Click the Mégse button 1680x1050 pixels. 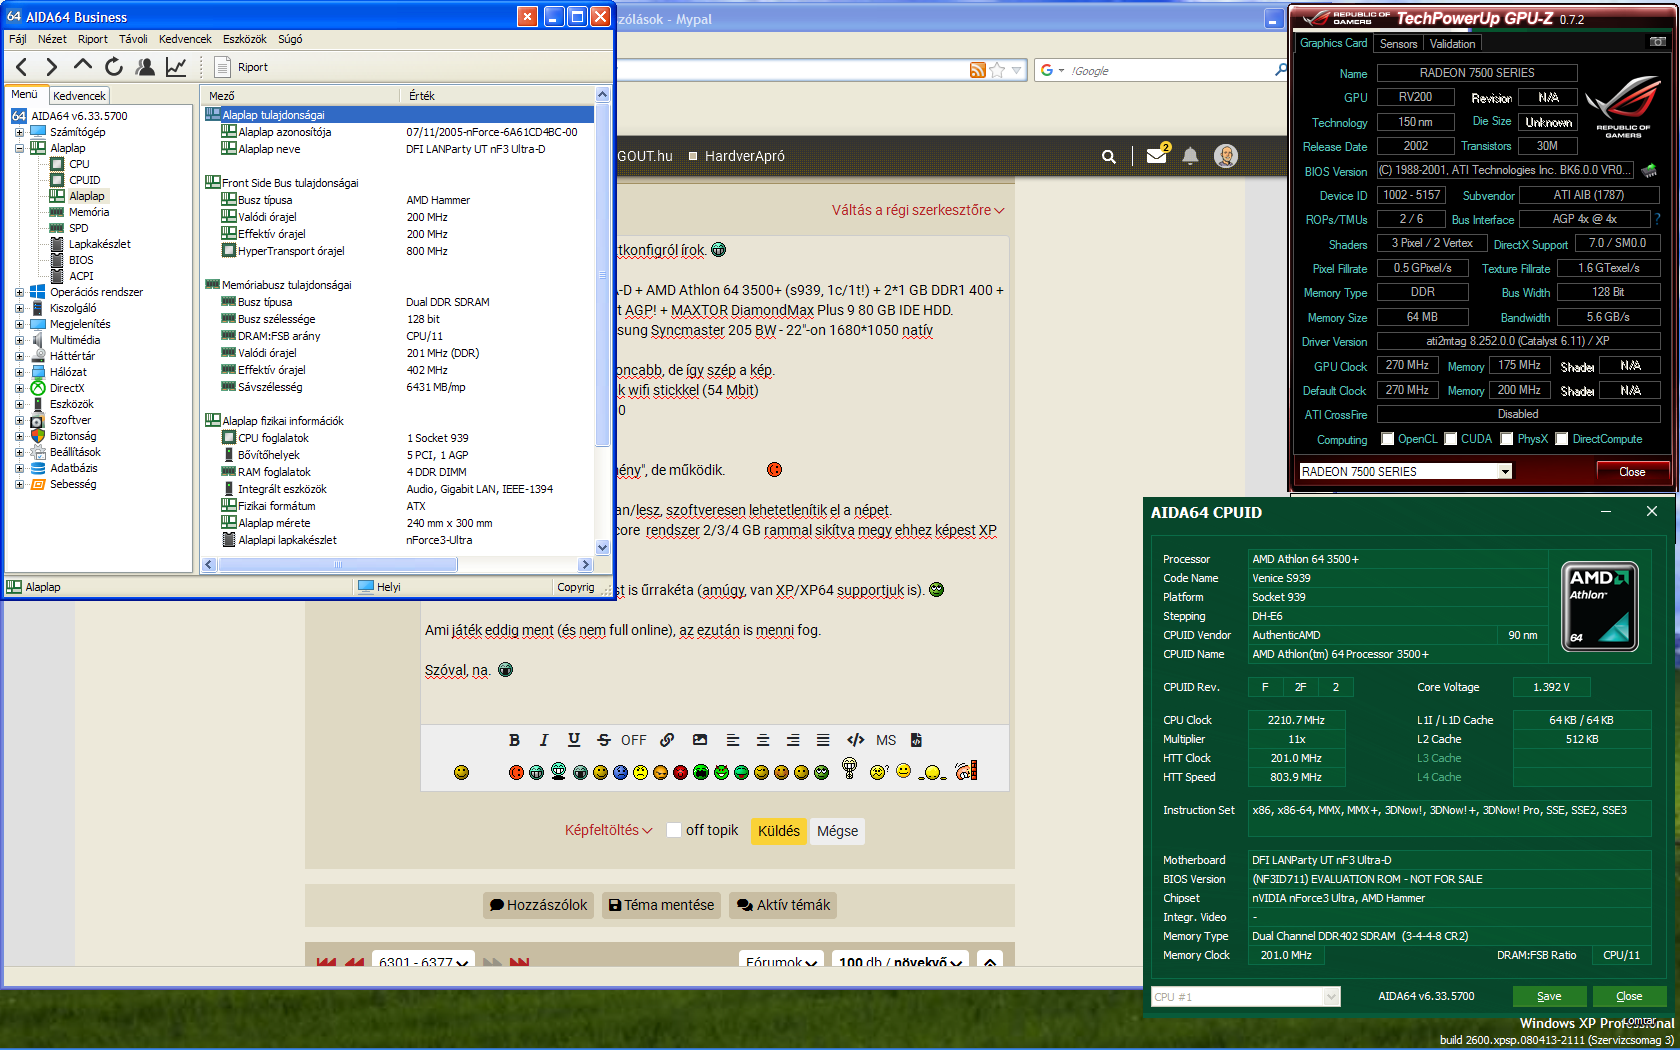tap(838, 831)
